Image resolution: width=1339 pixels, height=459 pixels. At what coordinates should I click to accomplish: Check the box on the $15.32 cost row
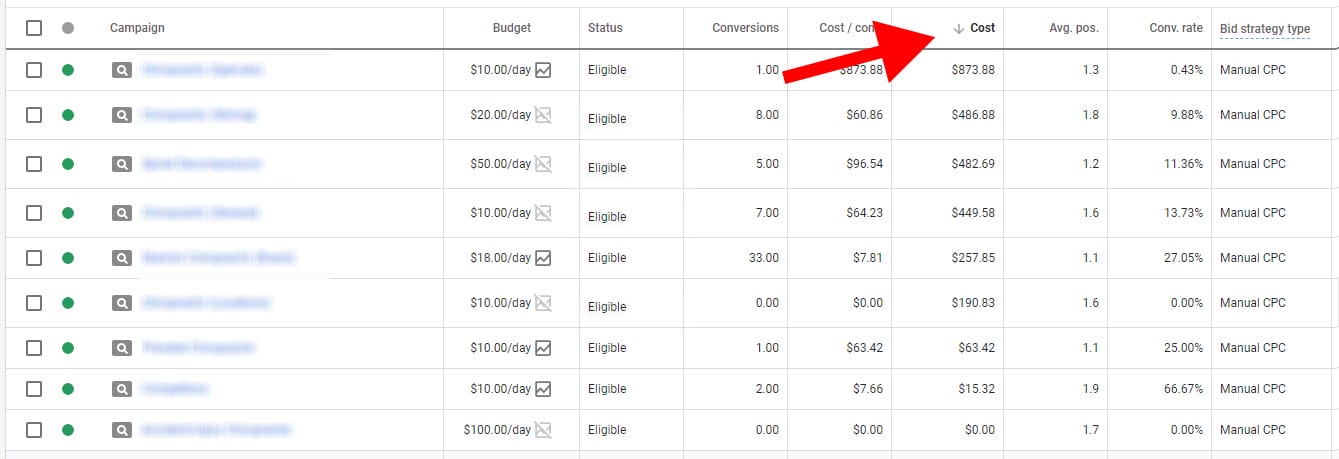[34, 389]
